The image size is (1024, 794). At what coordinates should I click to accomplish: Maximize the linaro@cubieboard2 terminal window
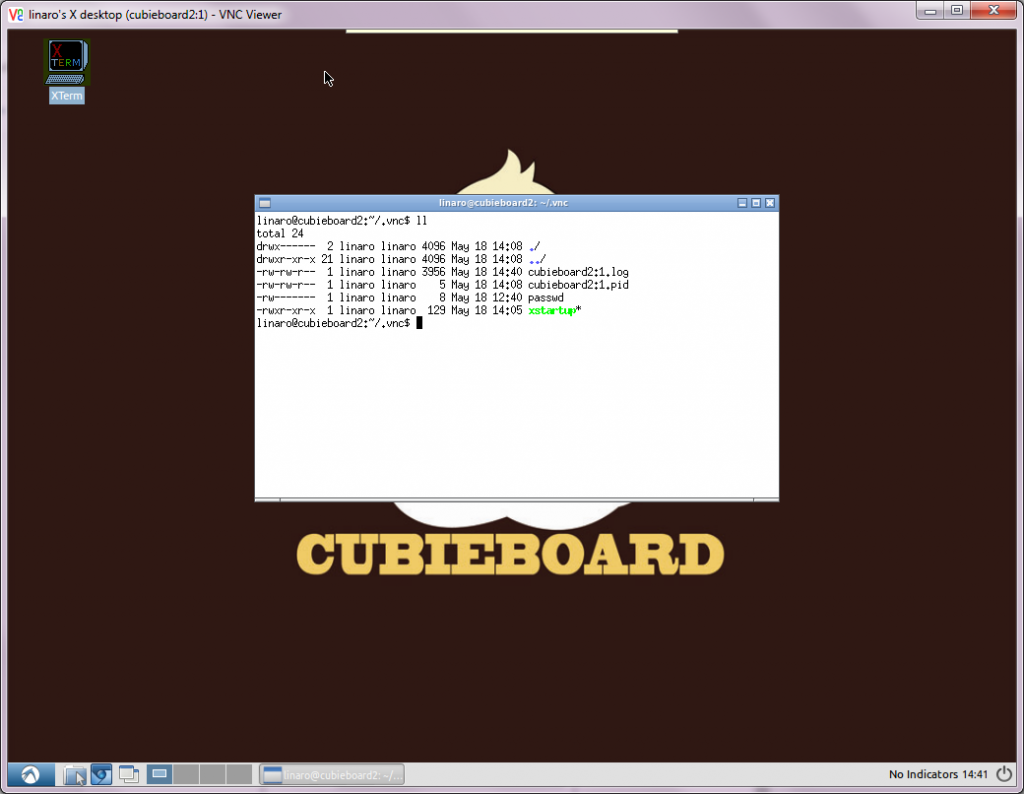[x=756, y=203]
